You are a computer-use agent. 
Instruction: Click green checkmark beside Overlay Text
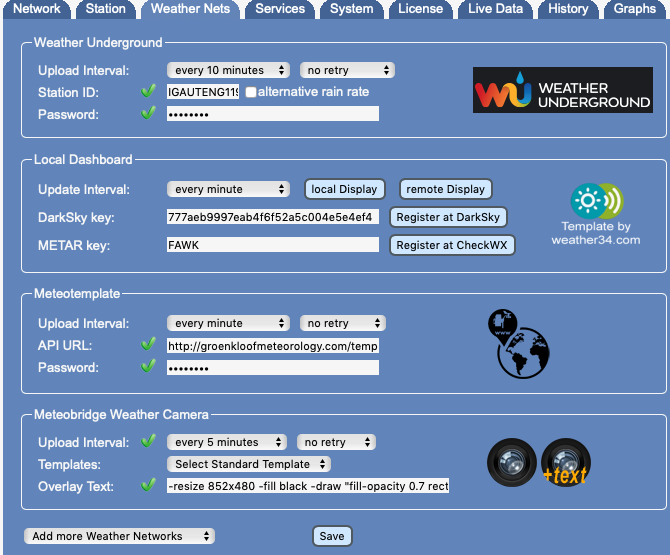[x=149, y=486]
